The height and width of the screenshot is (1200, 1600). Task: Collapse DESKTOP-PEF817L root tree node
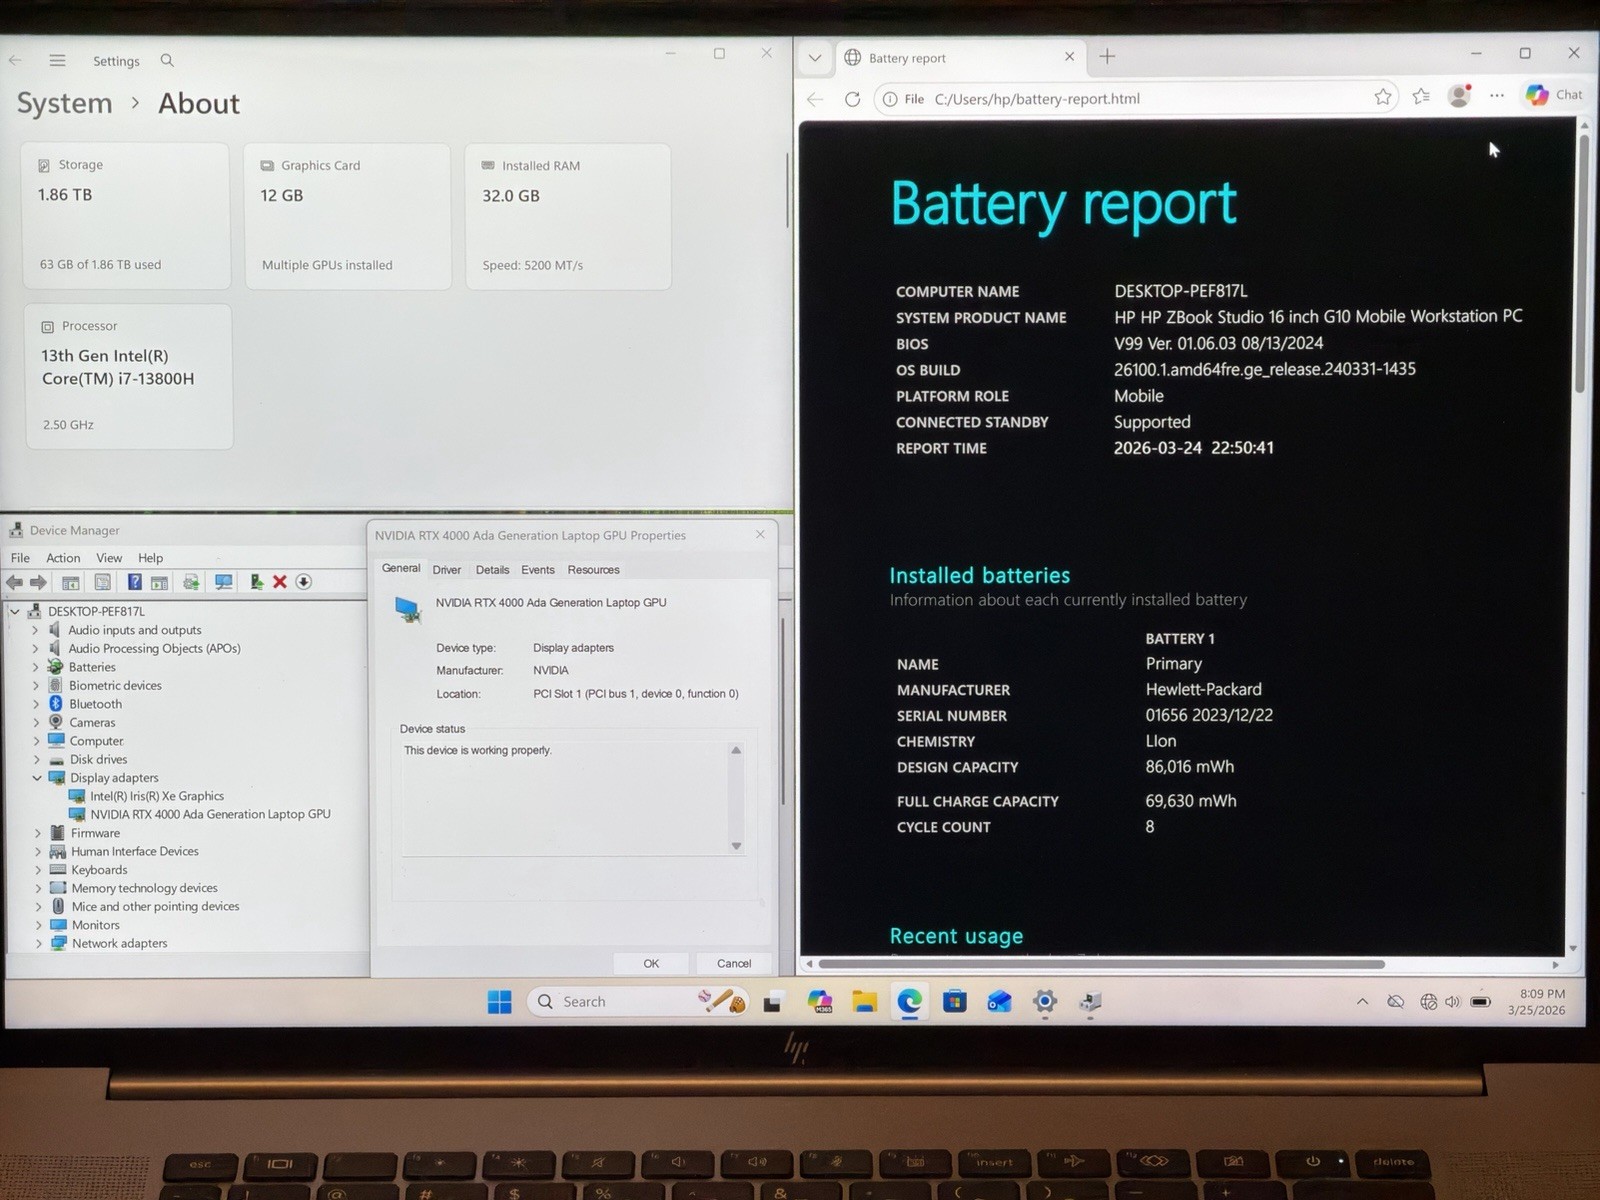pyautogui.click(x=15, y=611)
